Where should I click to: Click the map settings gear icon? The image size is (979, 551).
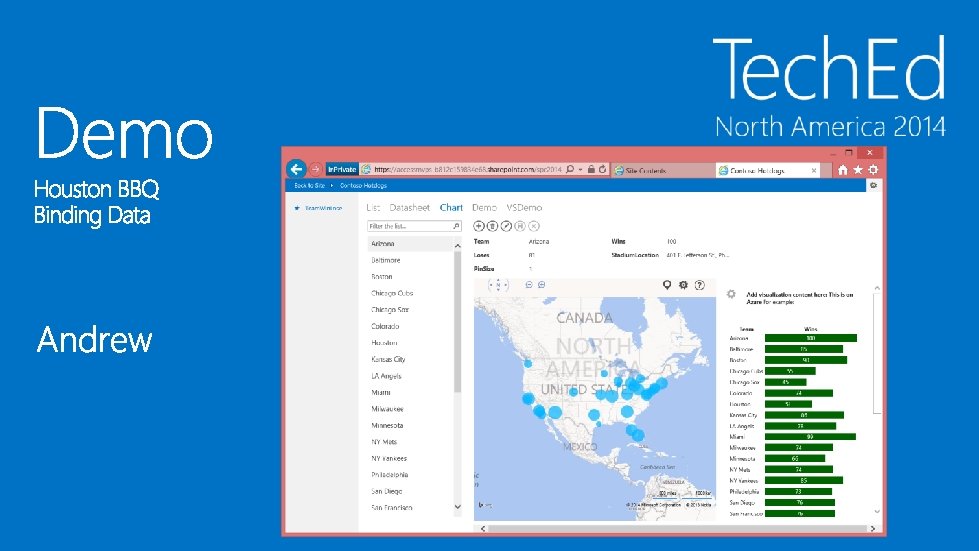683,285
